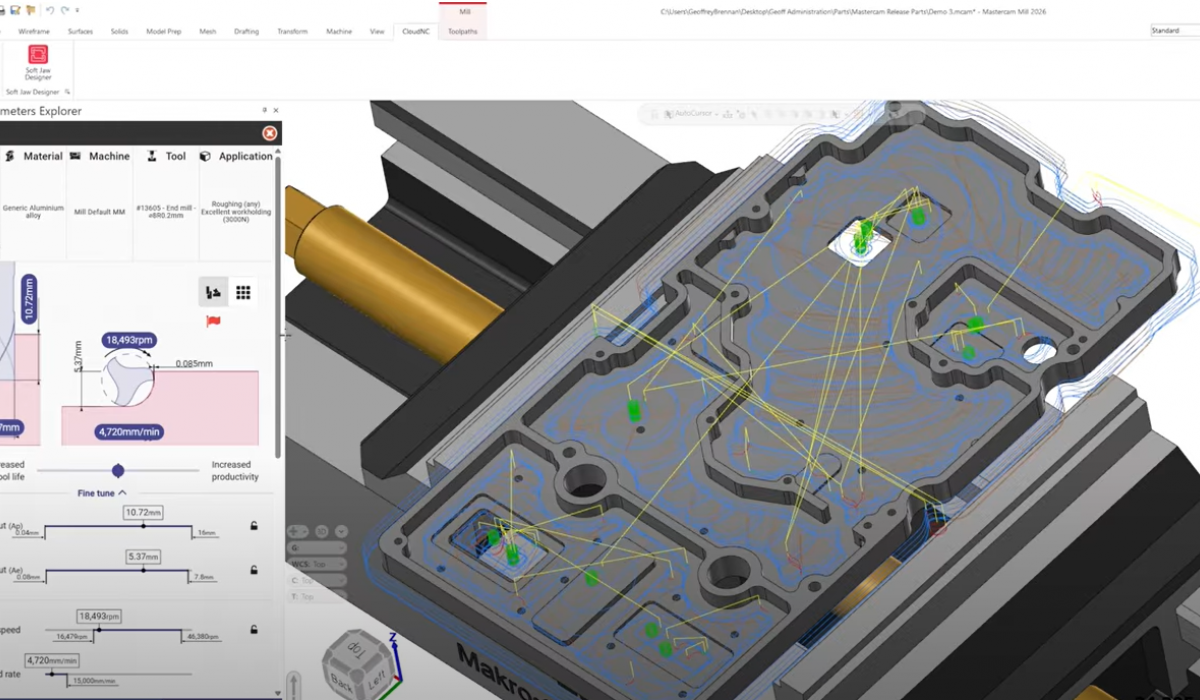The width and height of the screenshot is (1200, 700).
Task: Click the Undo arrow in quick access toolbar
Action: coord(50,10)
